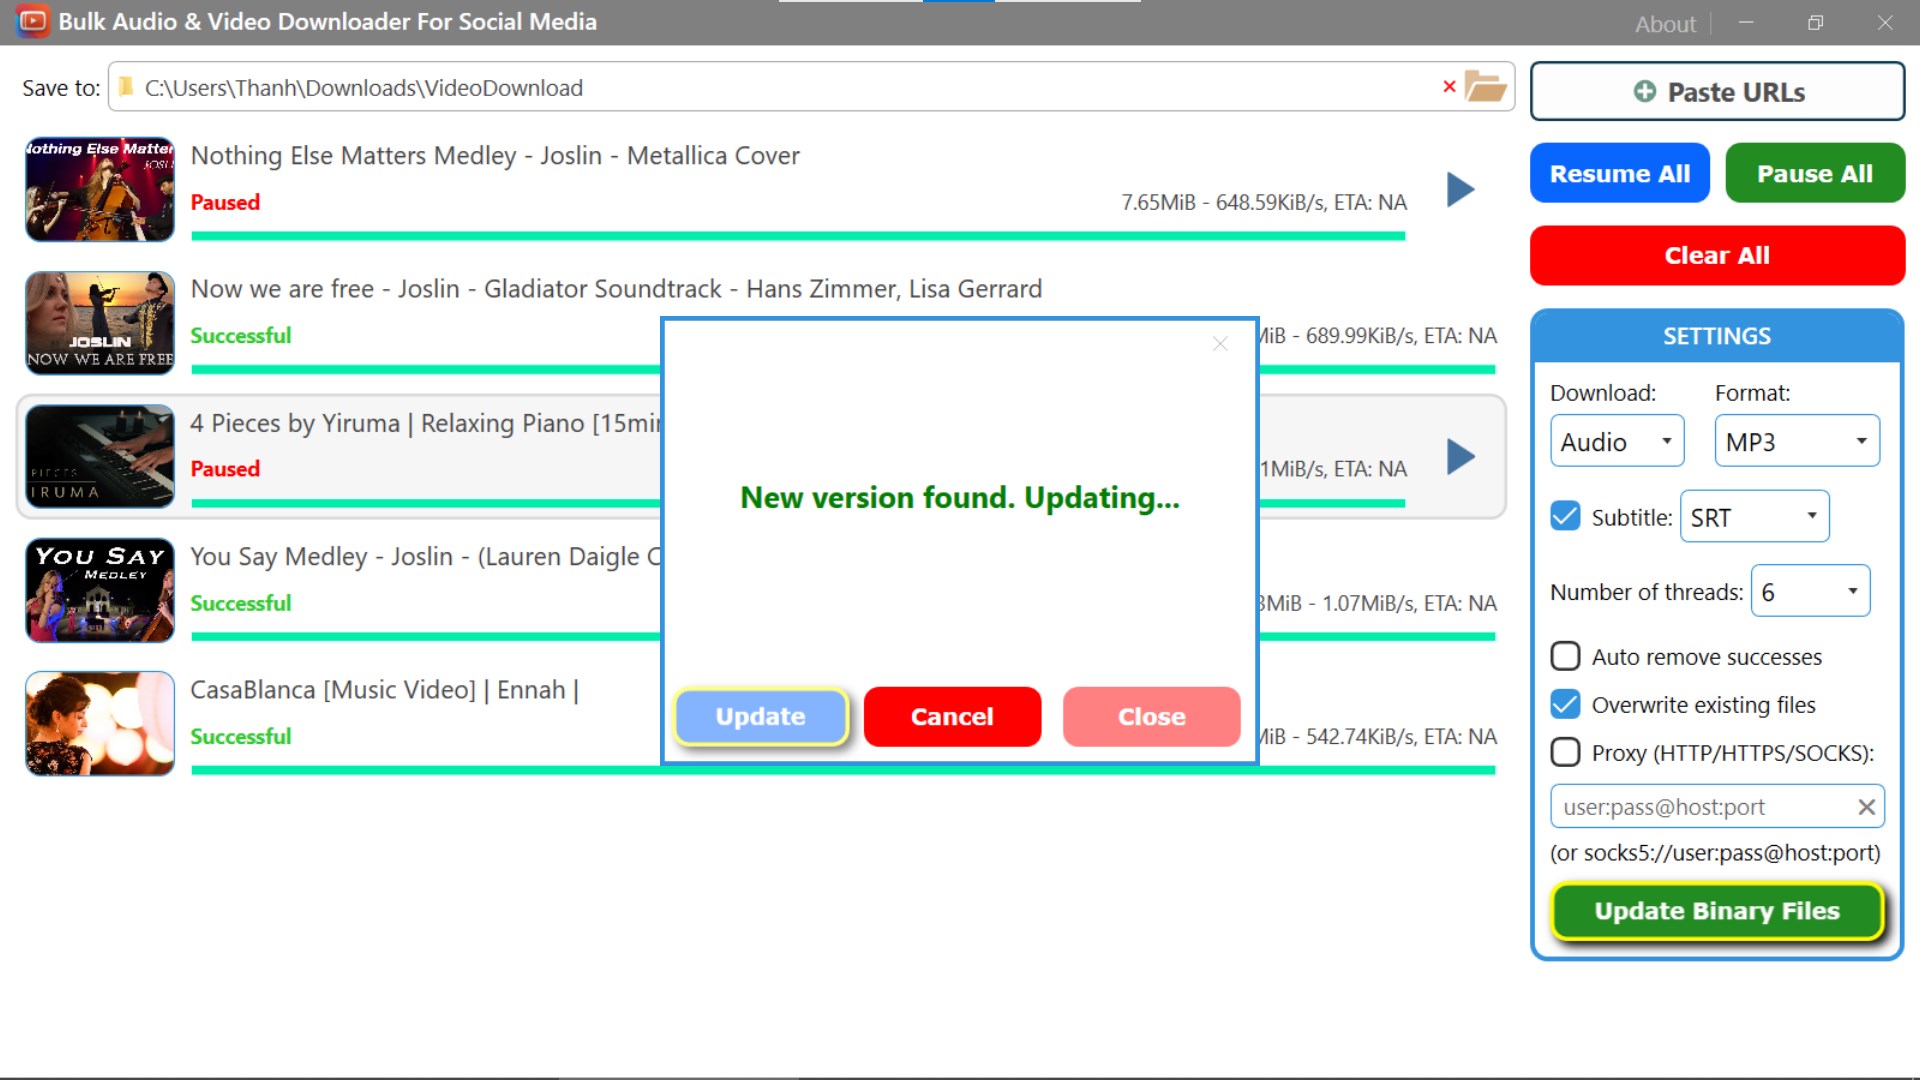
Task: Disable Overwrite existing files option
Action: (1565, 705)
